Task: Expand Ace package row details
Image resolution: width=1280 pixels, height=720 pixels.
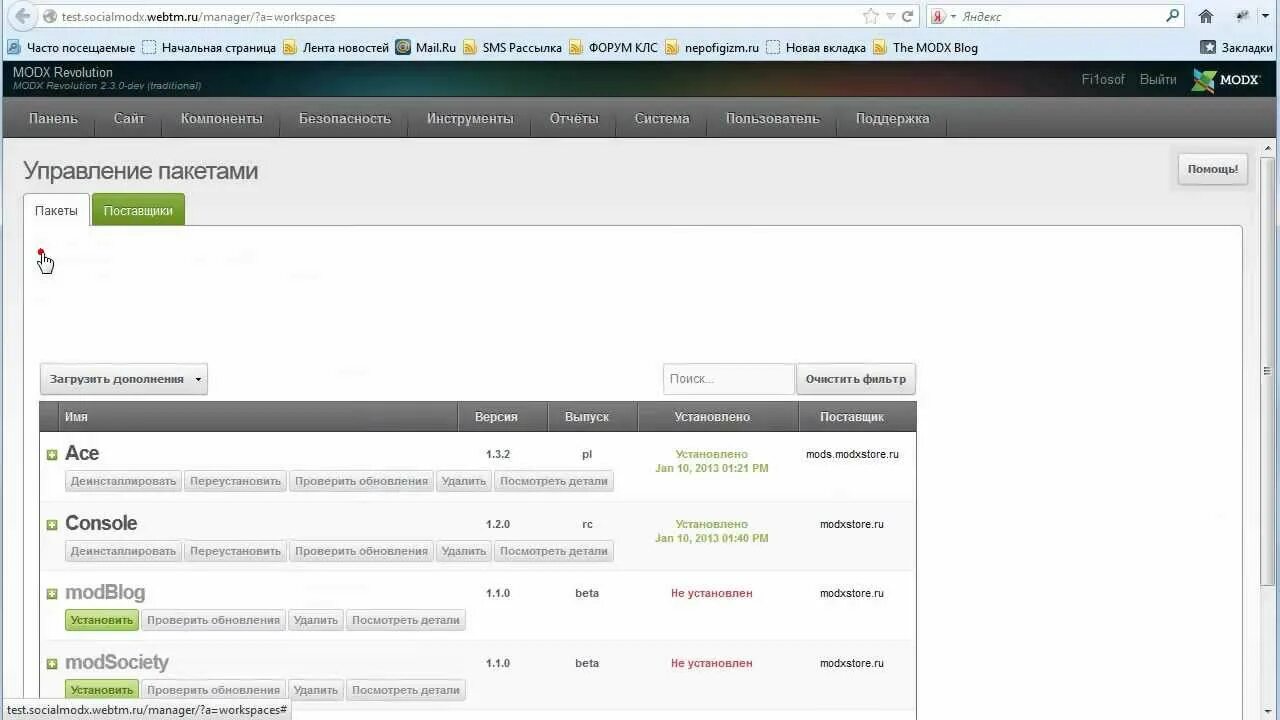Action: click(x=52, y=455)
